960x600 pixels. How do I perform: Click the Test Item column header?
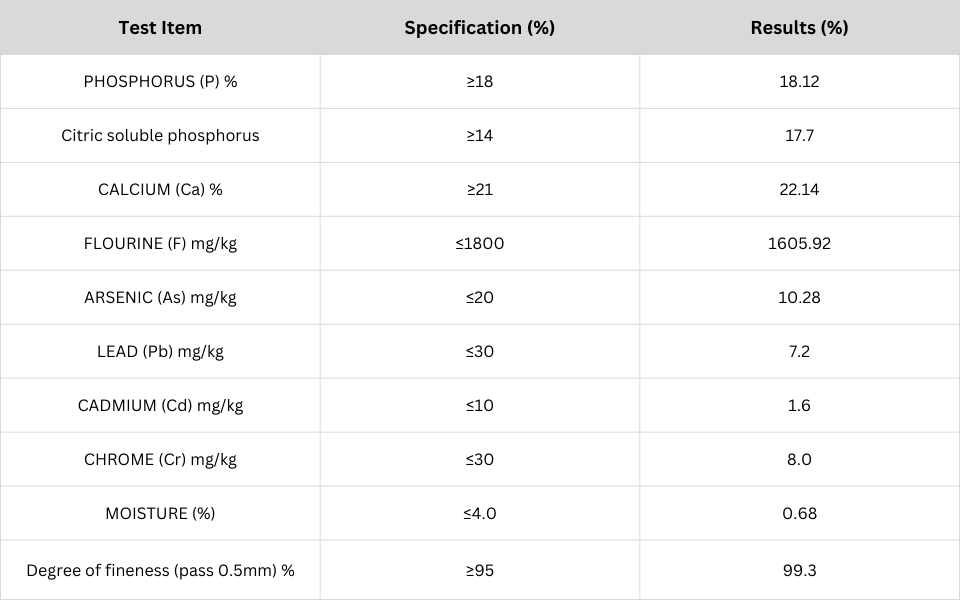point(160,28)
